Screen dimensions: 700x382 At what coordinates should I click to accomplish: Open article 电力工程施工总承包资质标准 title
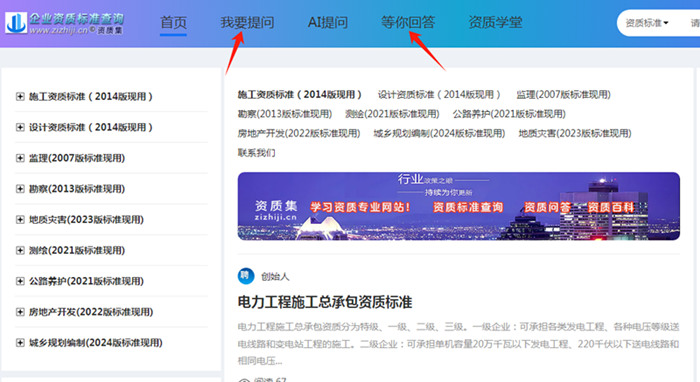click(325, 302)
